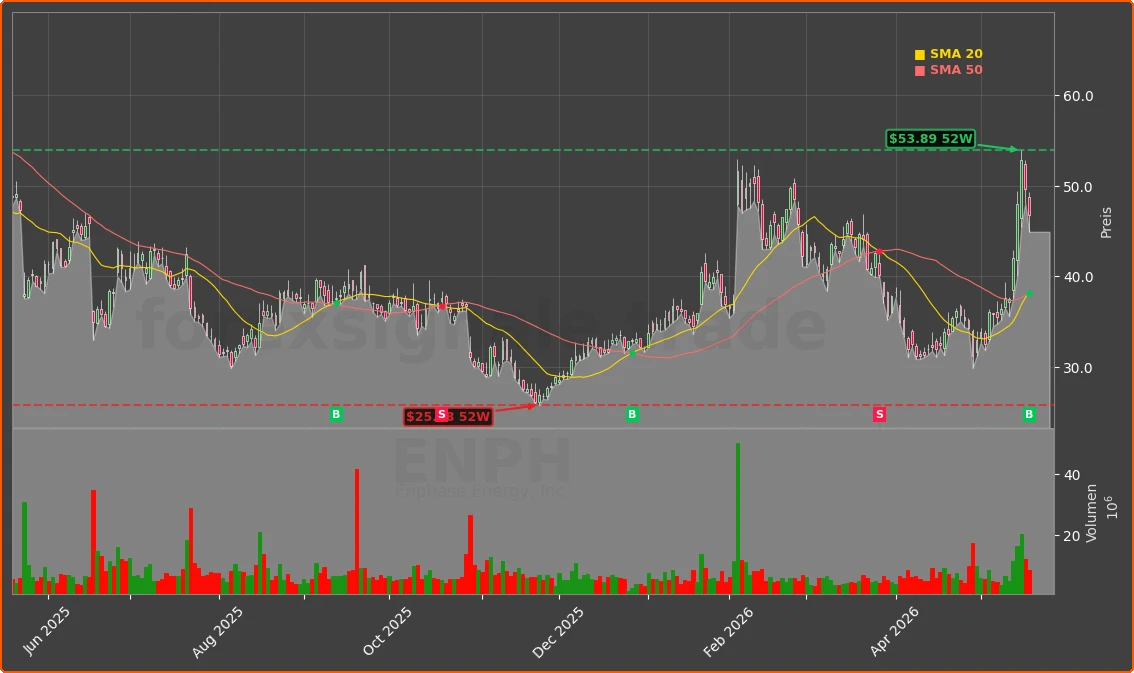Click the Jun 2025 date label
This screenshot has width=1134, height=673.
(46, 631)
